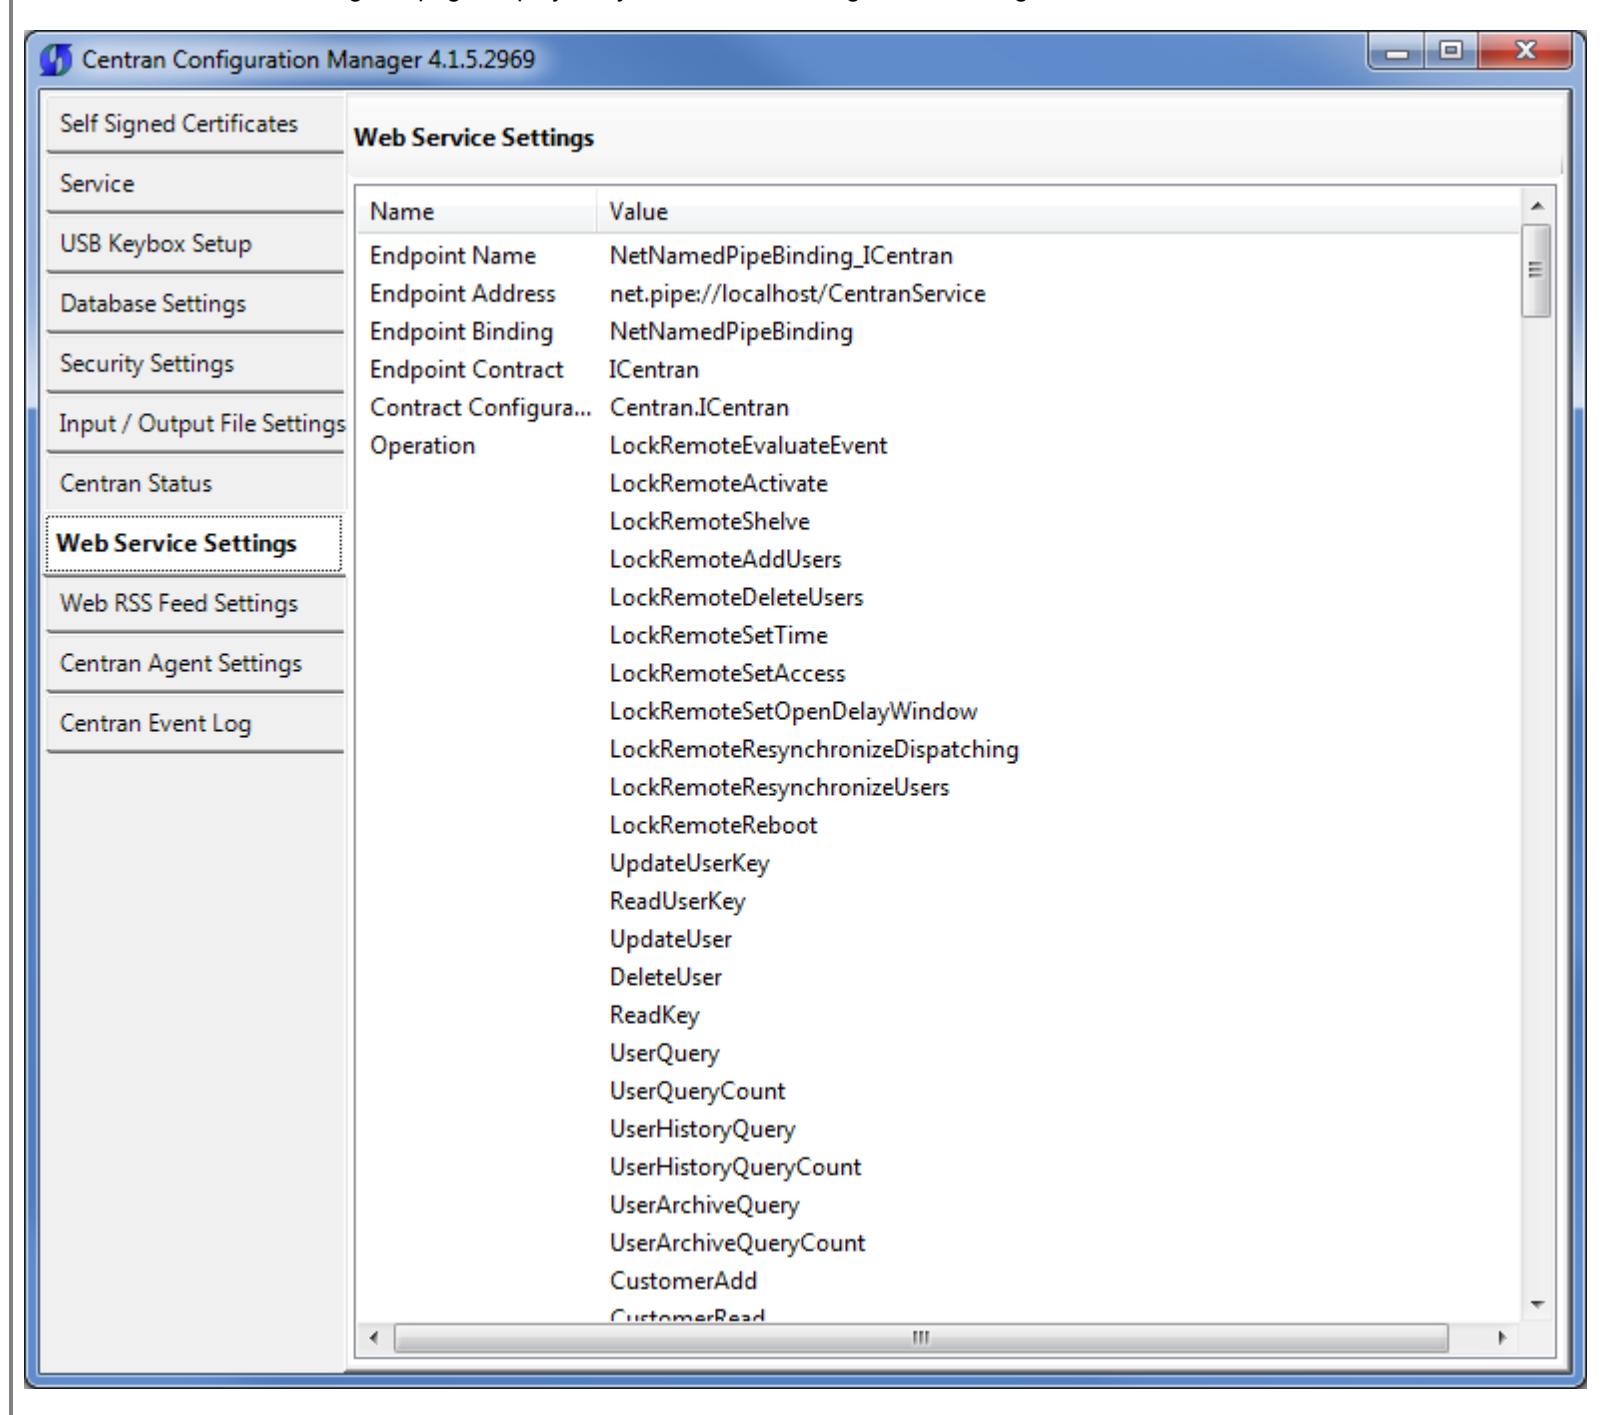The width and height of the screenshot is (1609, 1415).
Task: Click the net.pipe://localhost/CentranService value
Action: (x=798, y=294)
